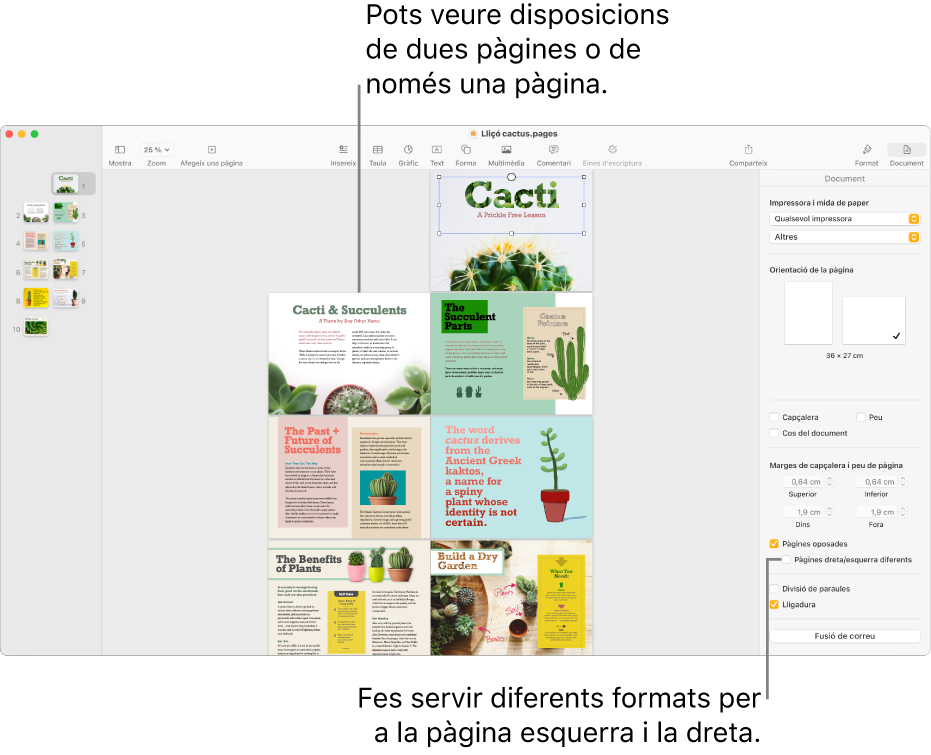Click the Fusió de correu button
Viewport: 931px width, 755px height.
click(844, 636)
